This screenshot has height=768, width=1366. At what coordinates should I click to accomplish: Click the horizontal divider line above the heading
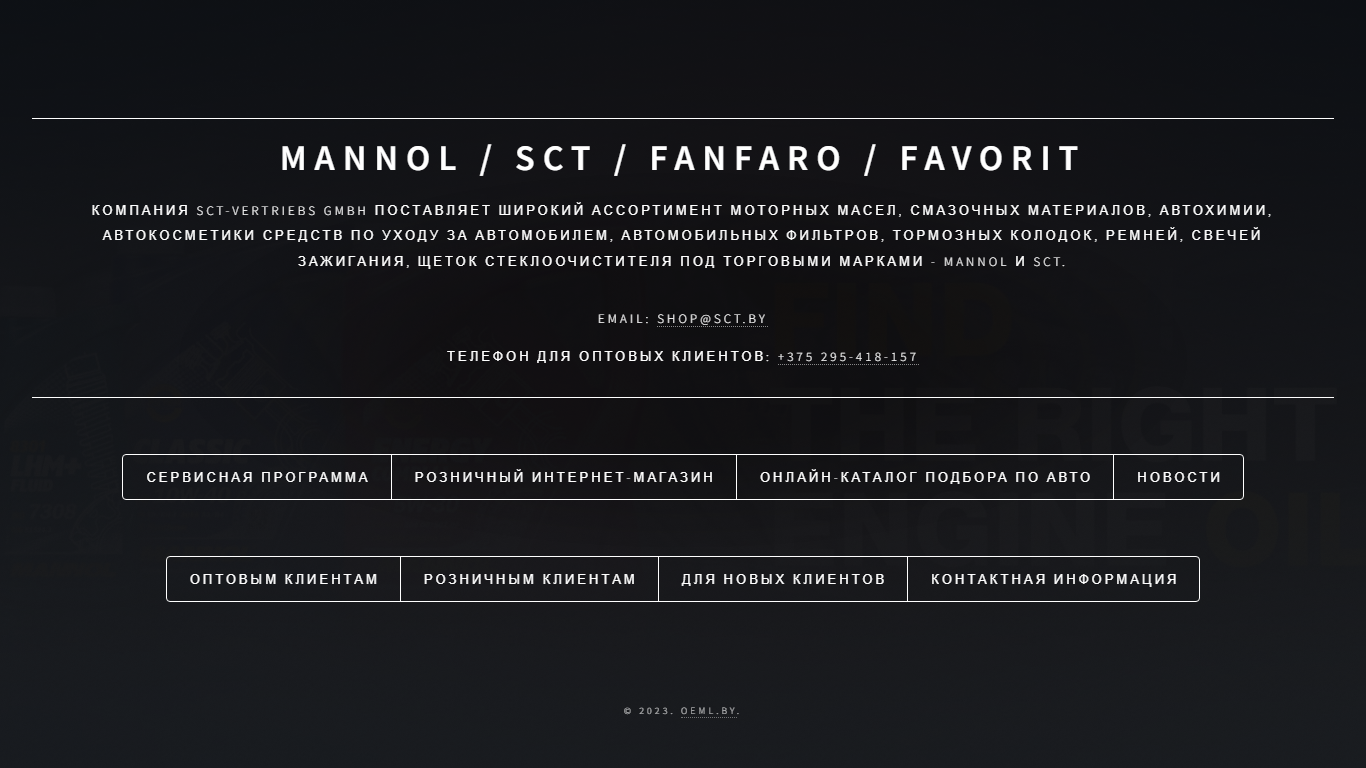click(683, 118)
